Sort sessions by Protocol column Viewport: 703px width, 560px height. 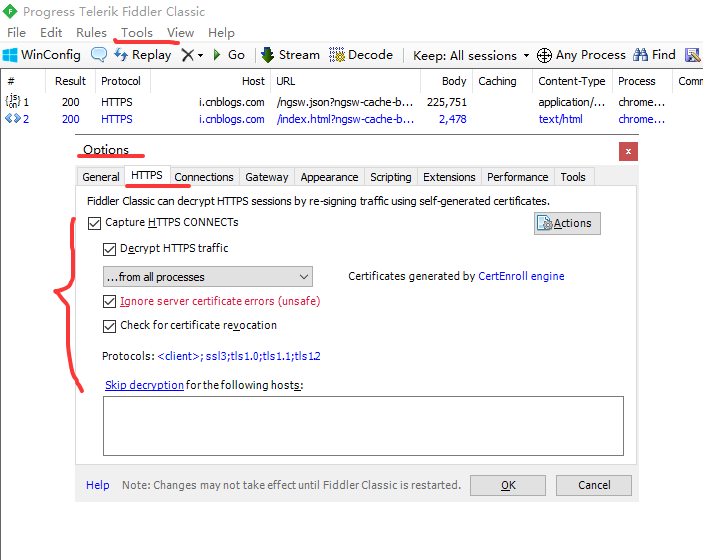[x=121, y=81]
